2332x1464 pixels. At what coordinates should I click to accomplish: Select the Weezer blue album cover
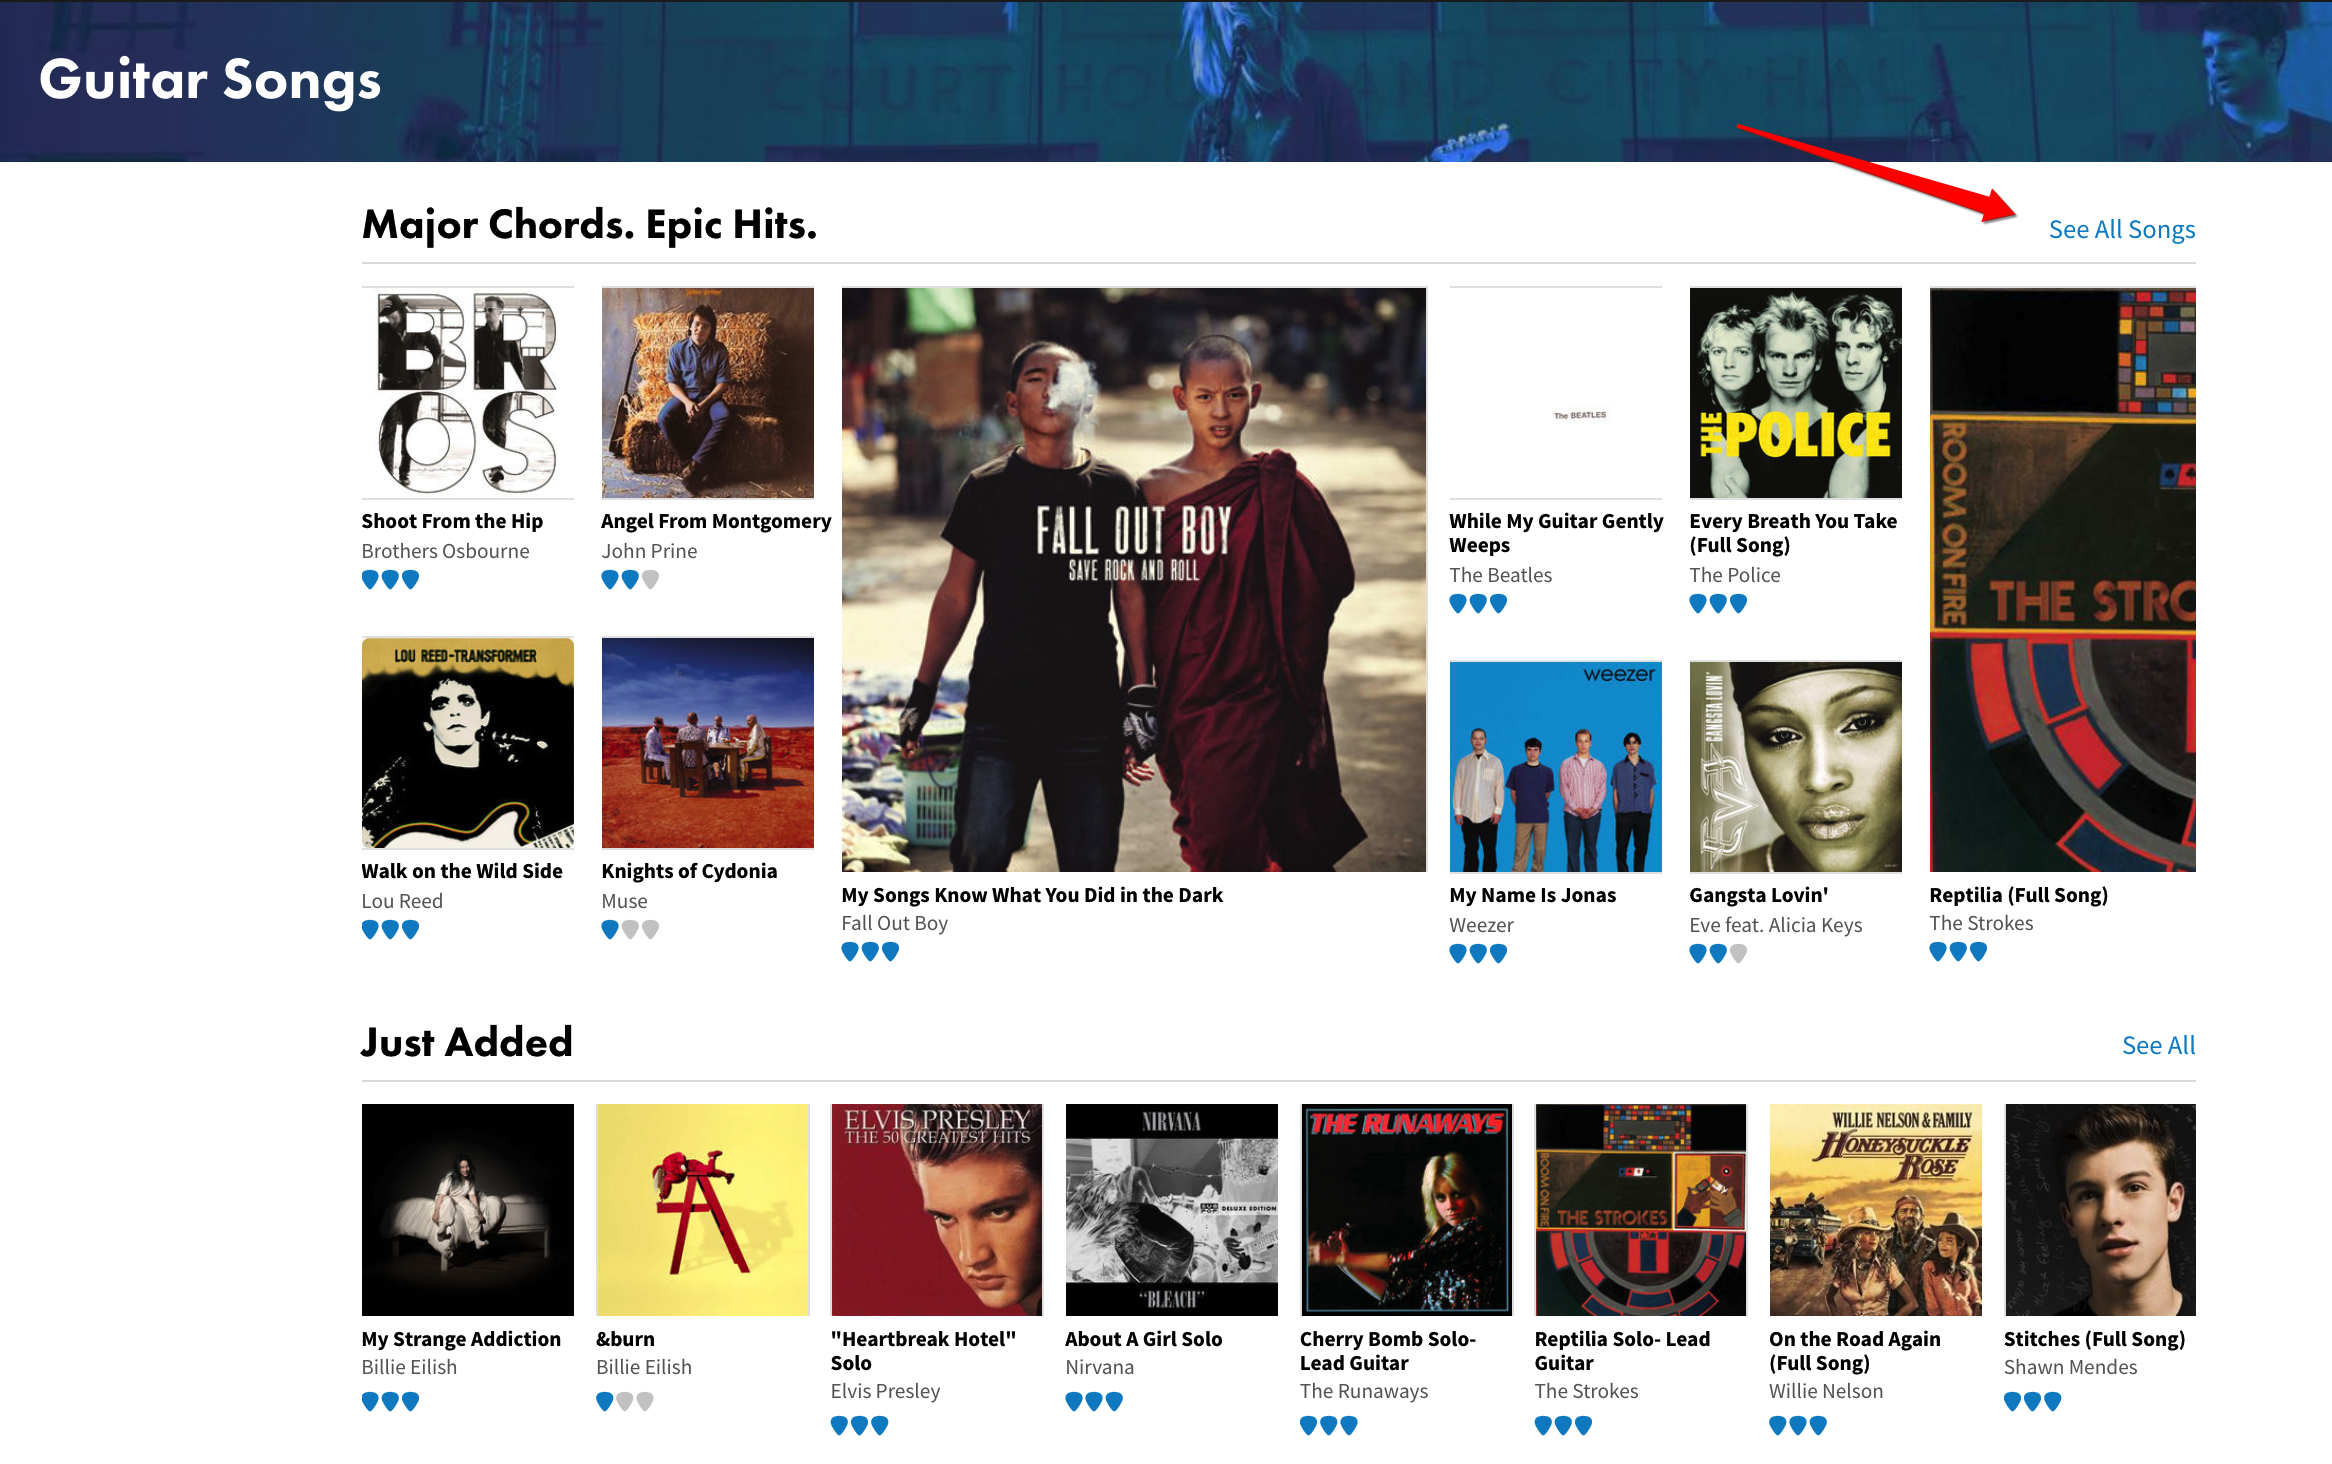click(x=1555, y=766)
